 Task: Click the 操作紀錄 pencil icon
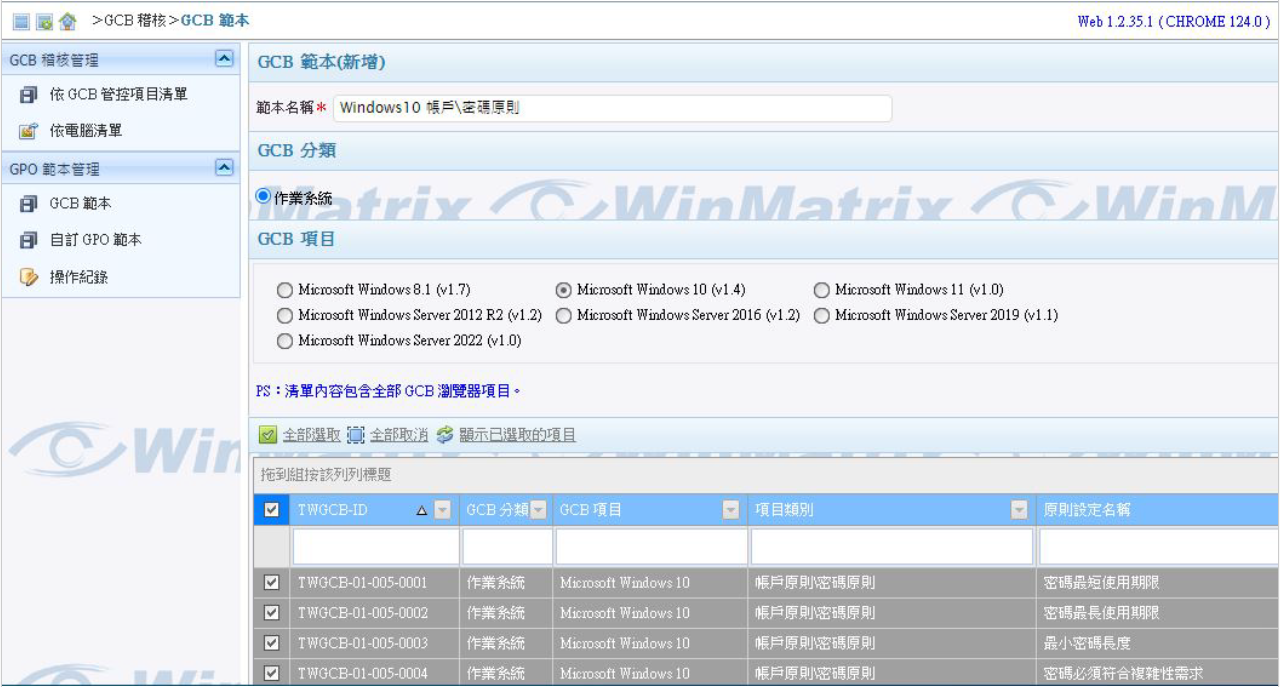pyautogui.click(x=28, y=277)
